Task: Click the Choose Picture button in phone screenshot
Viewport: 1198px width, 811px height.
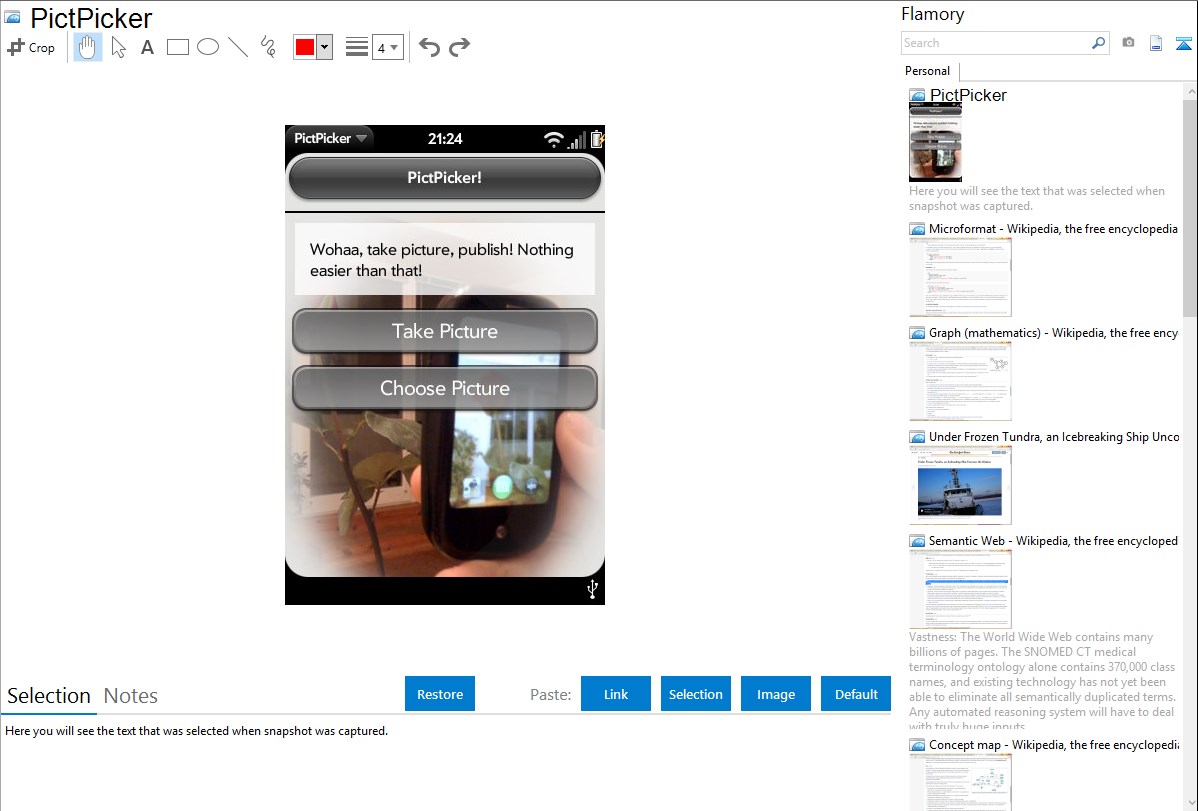Action: [445, 388]
